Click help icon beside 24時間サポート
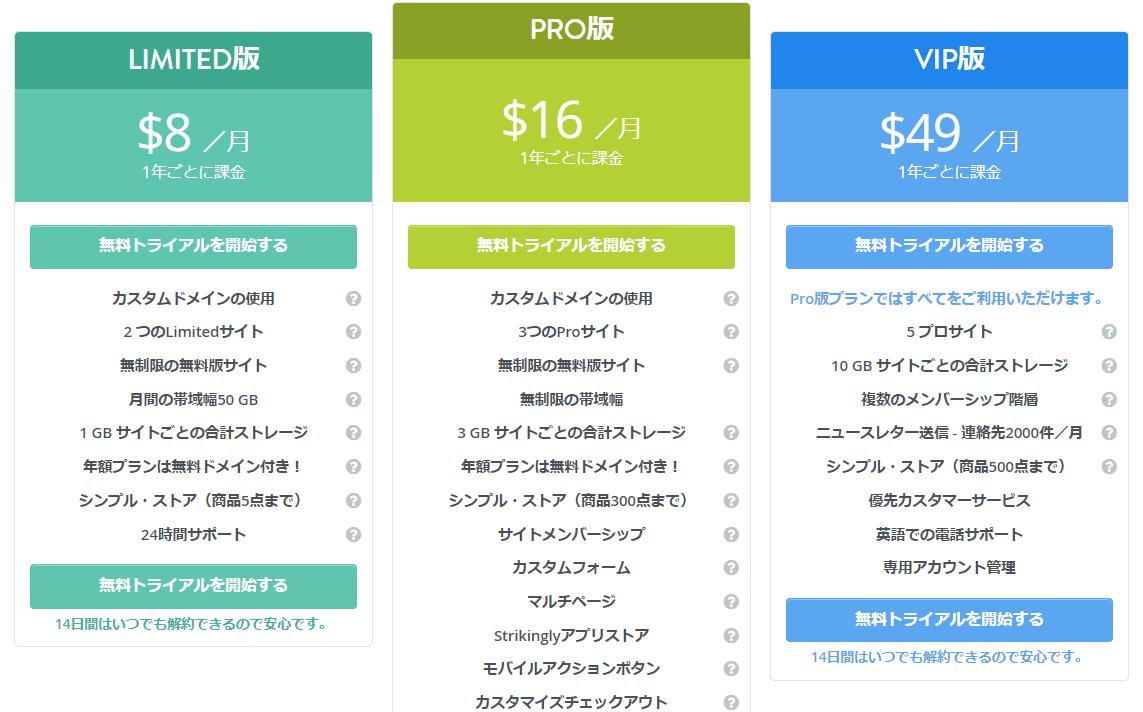This screenshot has height=712, width=1143. pyautogui.click(x=353, y=534)
